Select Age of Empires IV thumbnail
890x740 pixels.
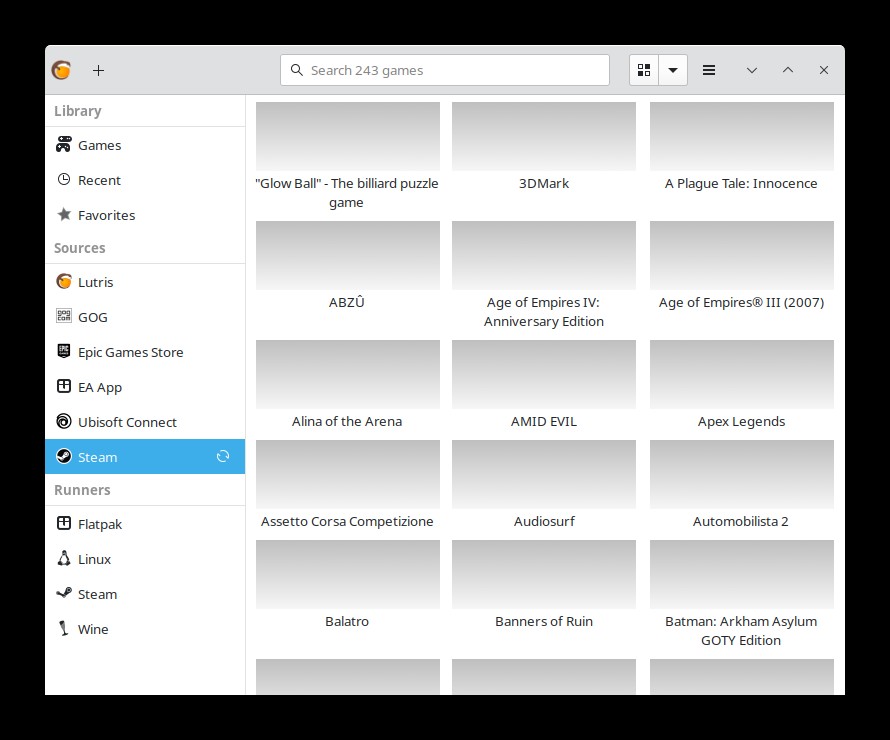point(544,255)
